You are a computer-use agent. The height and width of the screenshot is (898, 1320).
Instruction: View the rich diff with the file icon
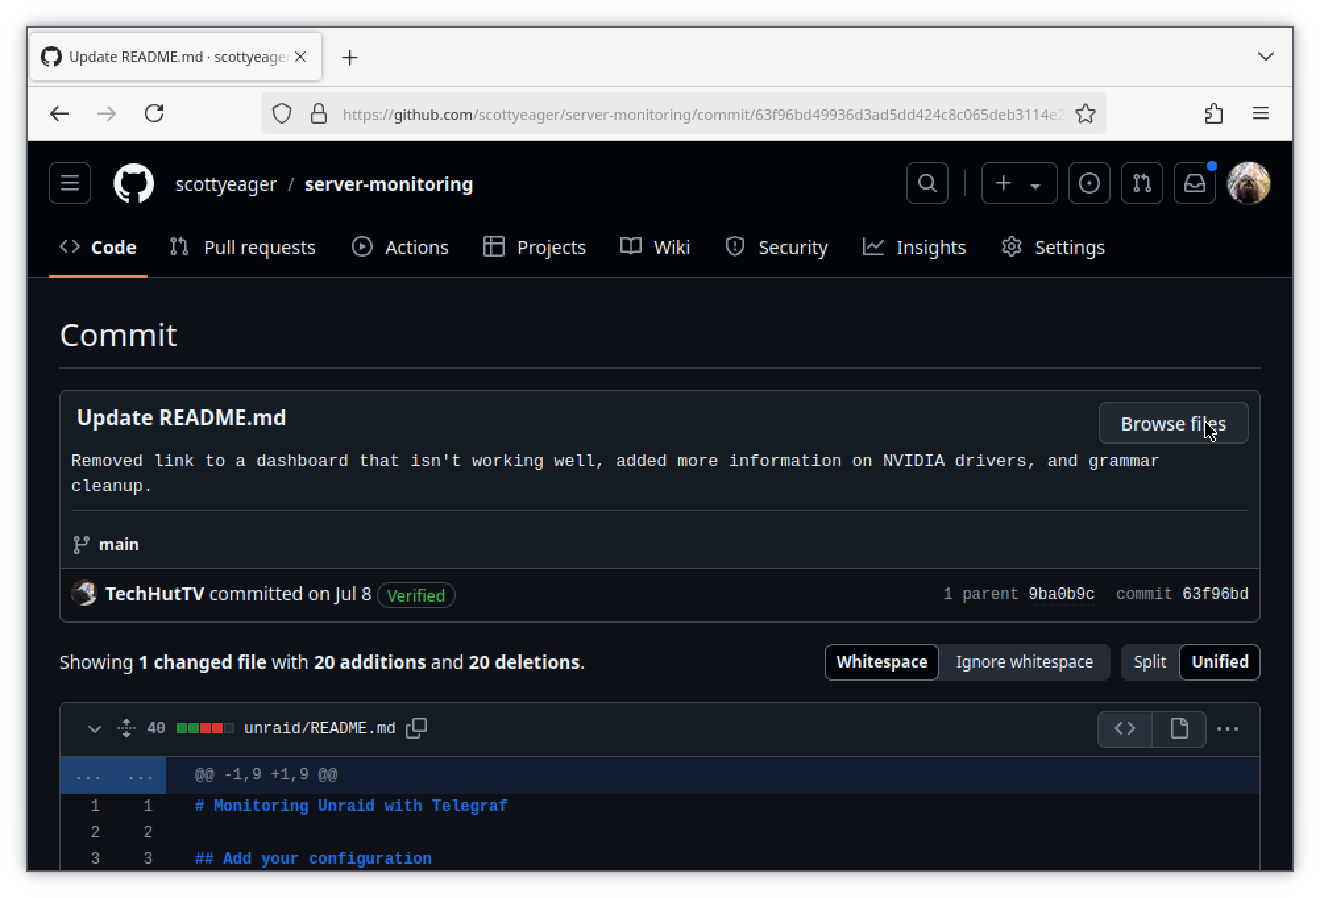pos(1178,729)
